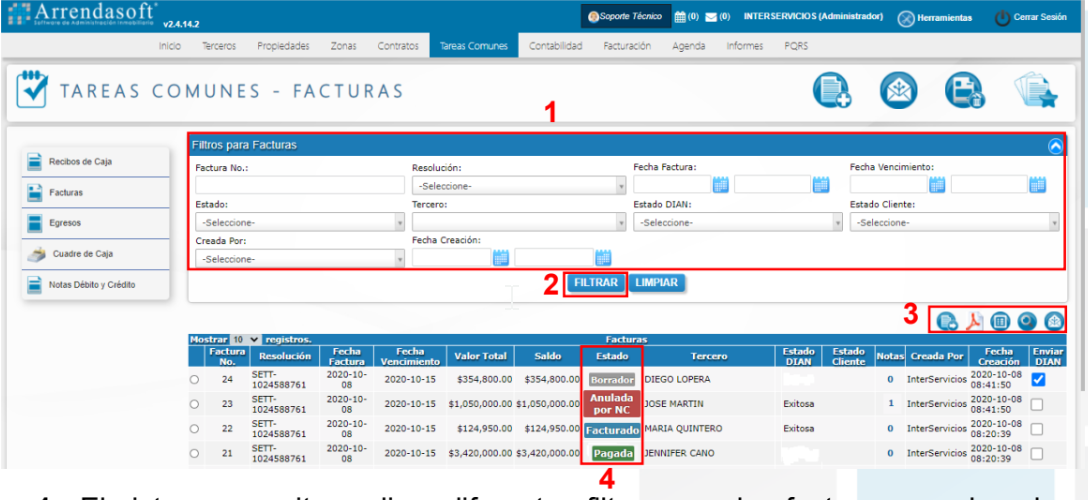1088x500 pixels.
Task: Click the delete invoice icon with trash can
Action: point(964,91)
